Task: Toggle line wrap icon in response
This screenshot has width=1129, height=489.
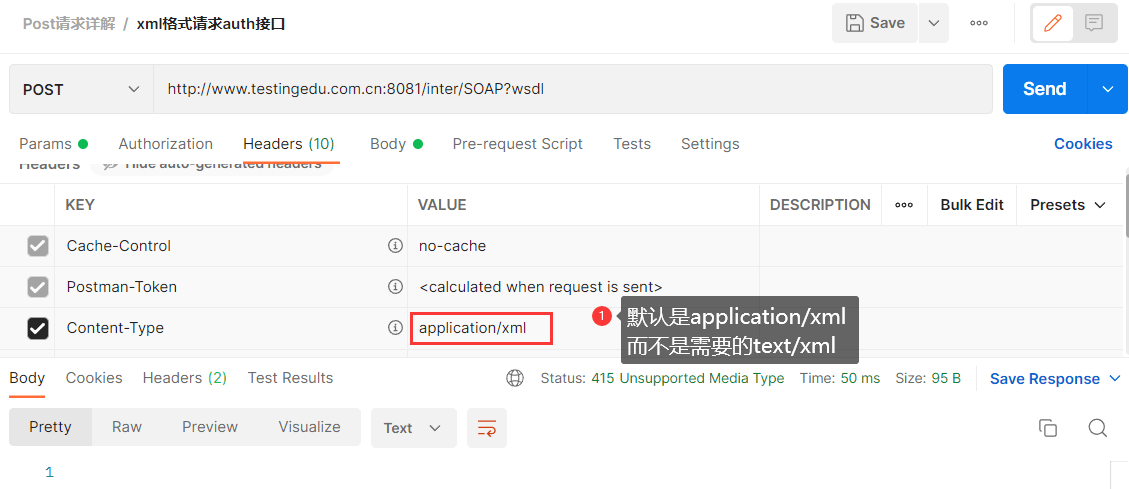Action: 487,428
